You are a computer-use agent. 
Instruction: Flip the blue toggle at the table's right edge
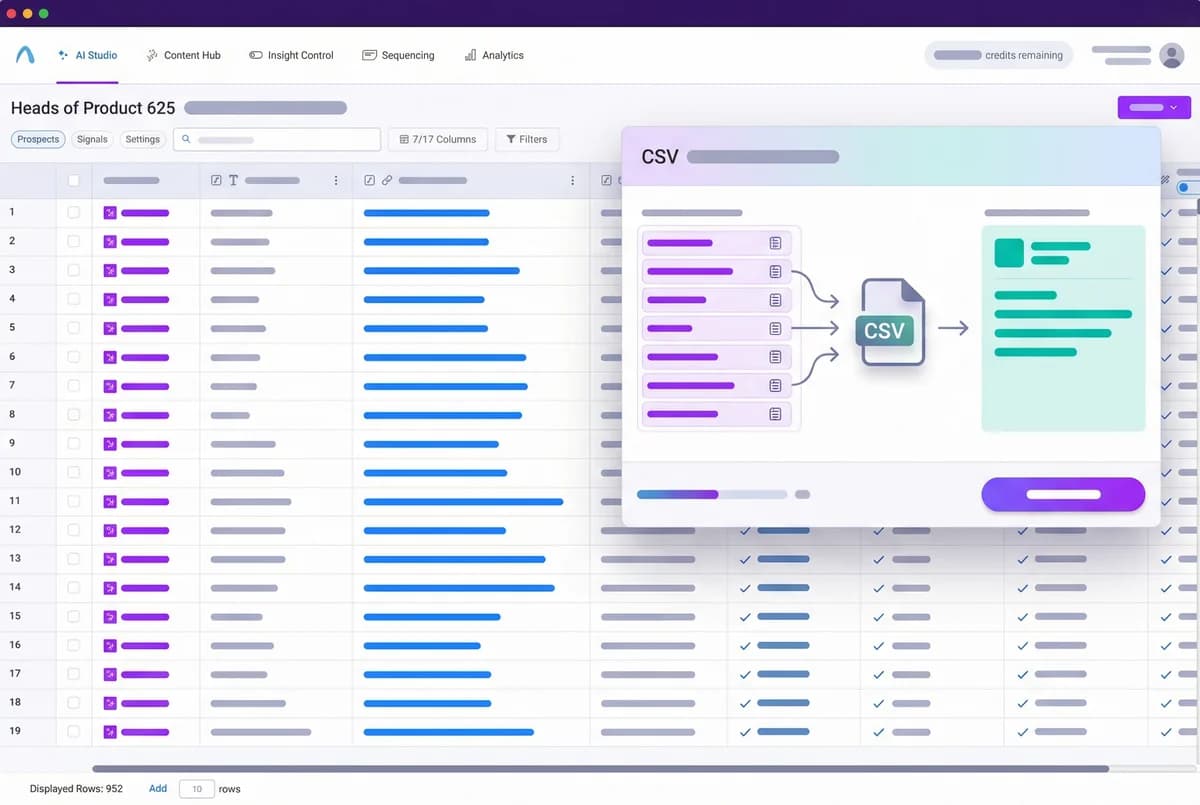pyautogui.click(x=1188, y=186)
